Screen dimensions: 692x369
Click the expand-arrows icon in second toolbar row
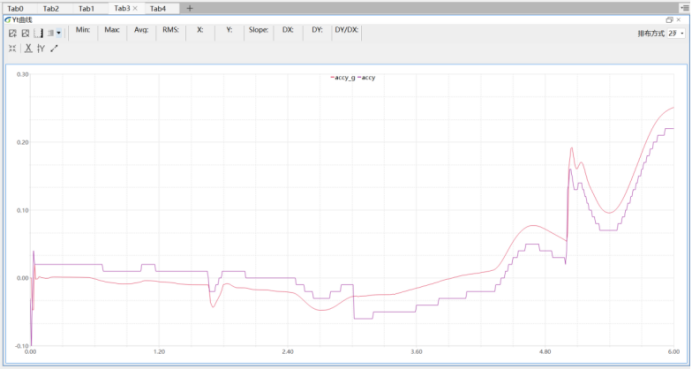click(12, 49)
